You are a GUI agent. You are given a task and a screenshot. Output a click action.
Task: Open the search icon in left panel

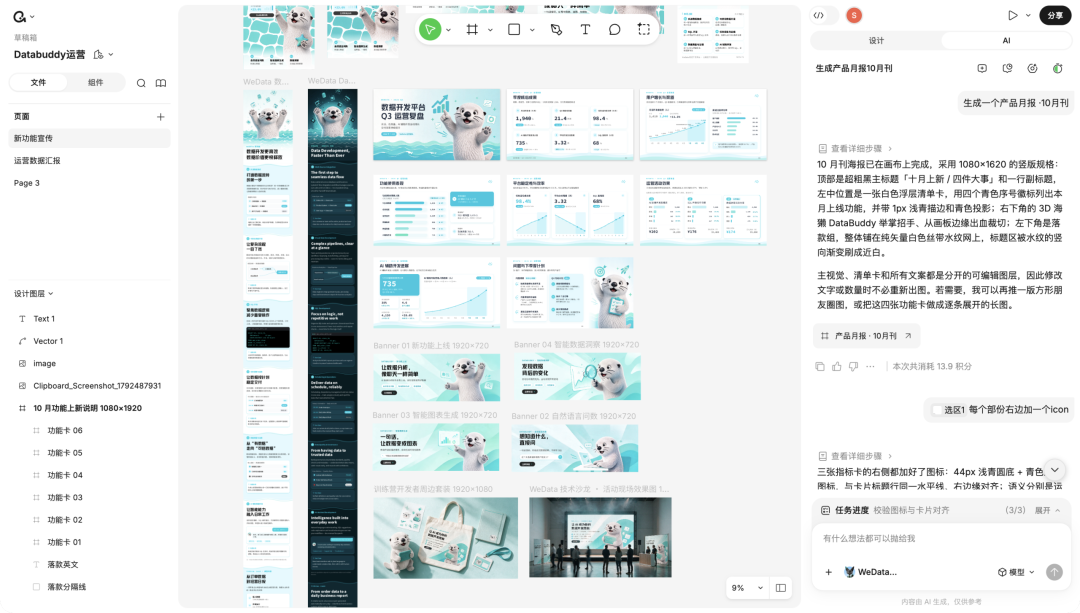(x=141, y=83)
